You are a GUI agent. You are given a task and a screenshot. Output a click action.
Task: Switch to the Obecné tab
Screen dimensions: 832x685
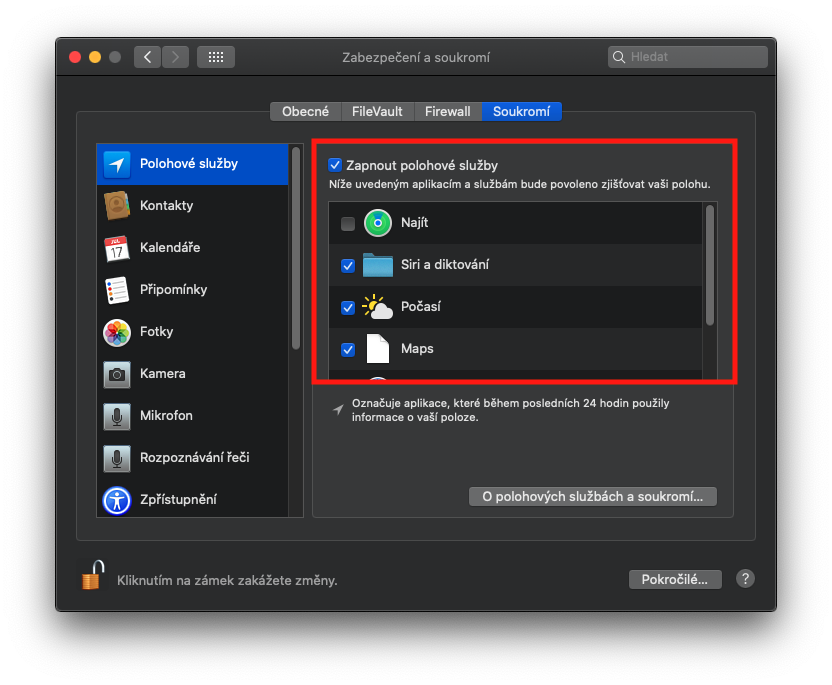click(x=305, y=111)
